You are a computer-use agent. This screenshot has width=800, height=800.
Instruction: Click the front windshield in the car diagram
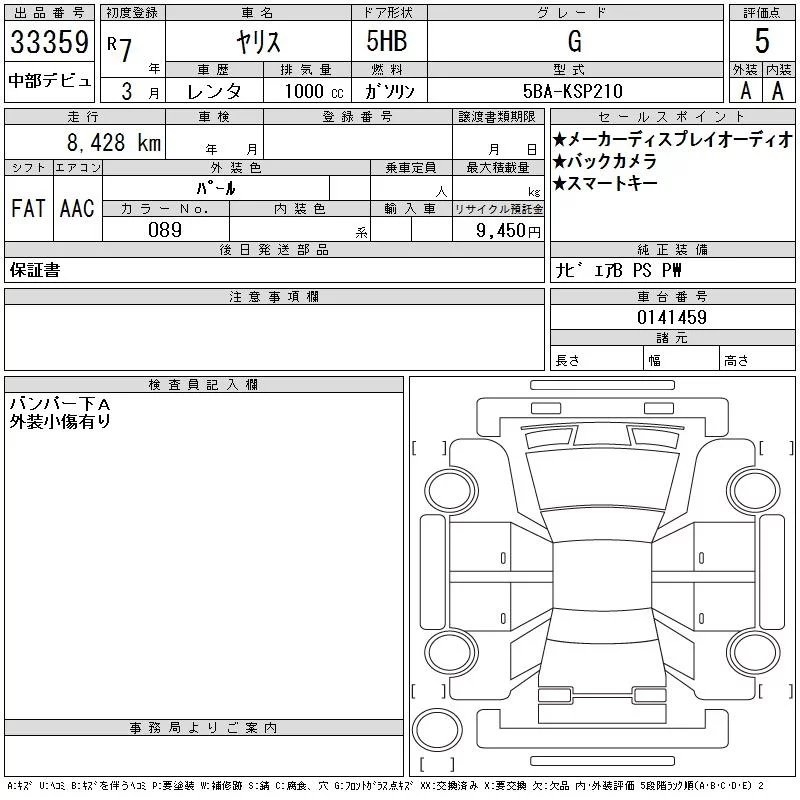tap(602, 523)
